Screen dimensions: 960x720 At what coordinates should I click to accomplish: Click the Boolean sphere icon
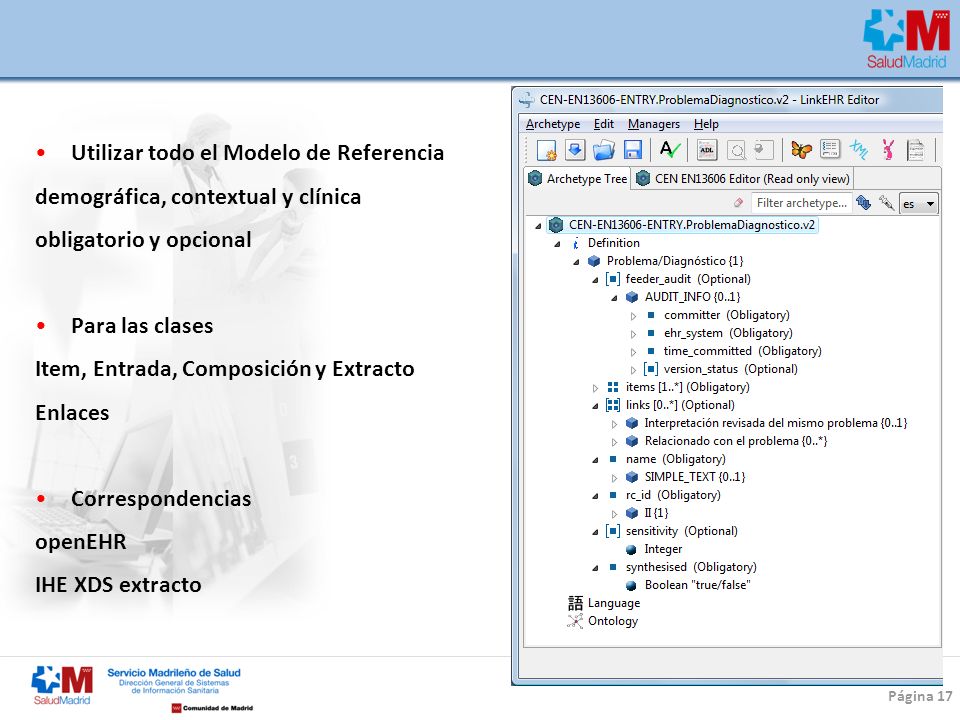coord(631,586)
